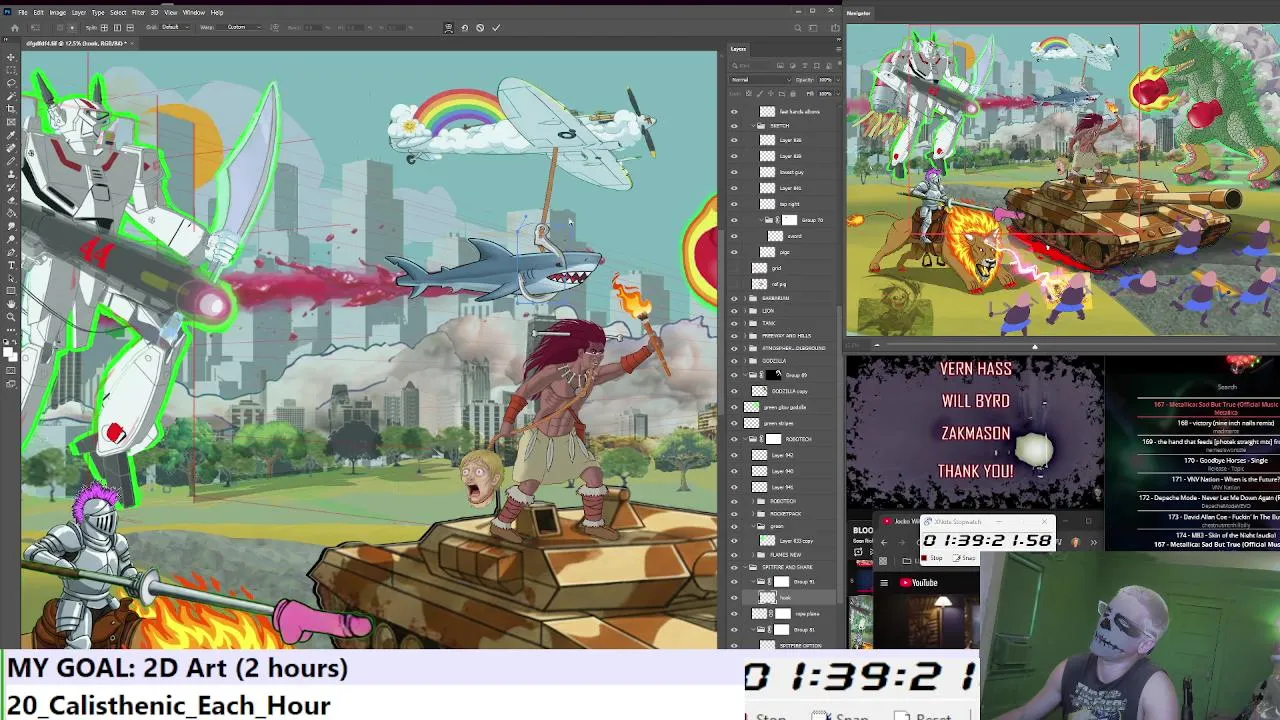
Task: Open the blend mode Normal dropdown
Action: [760, 79]
